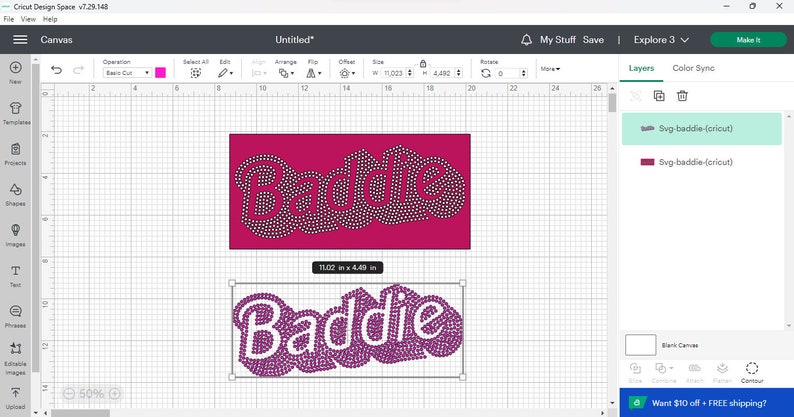Add Text to the canvas
Screen dimensions: 794x417
pyautogui.click(x=15, y=276)
